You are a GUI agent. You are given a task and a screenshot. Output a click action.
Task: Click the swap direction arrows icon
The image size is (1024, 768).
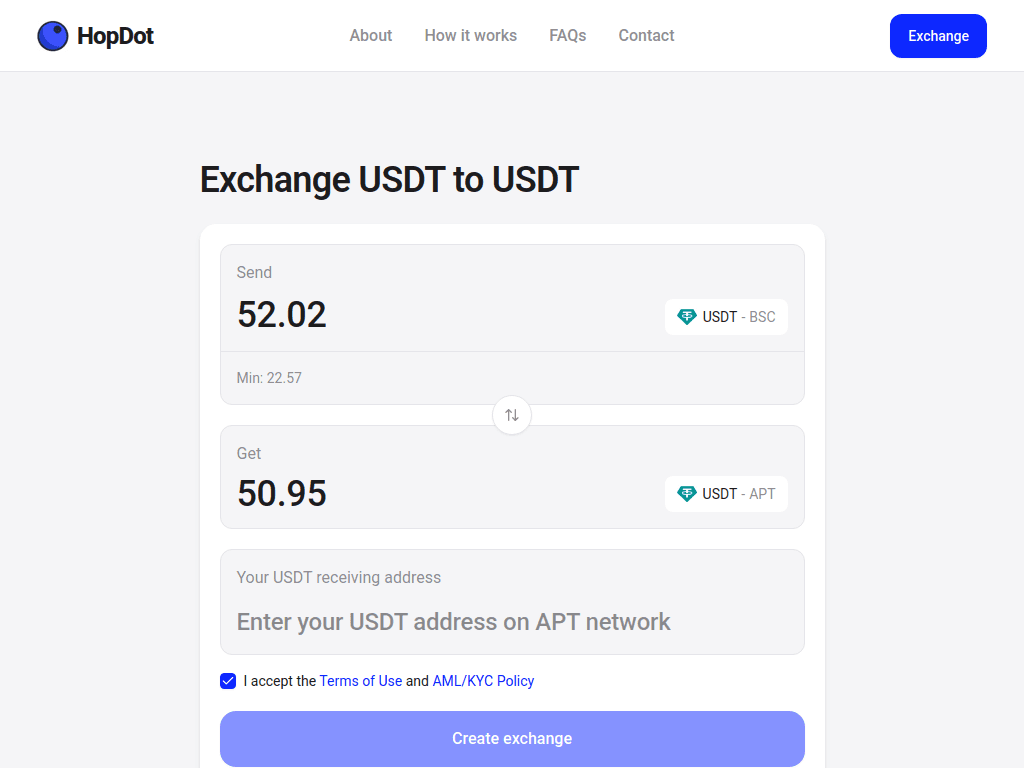tap(512, 415)
